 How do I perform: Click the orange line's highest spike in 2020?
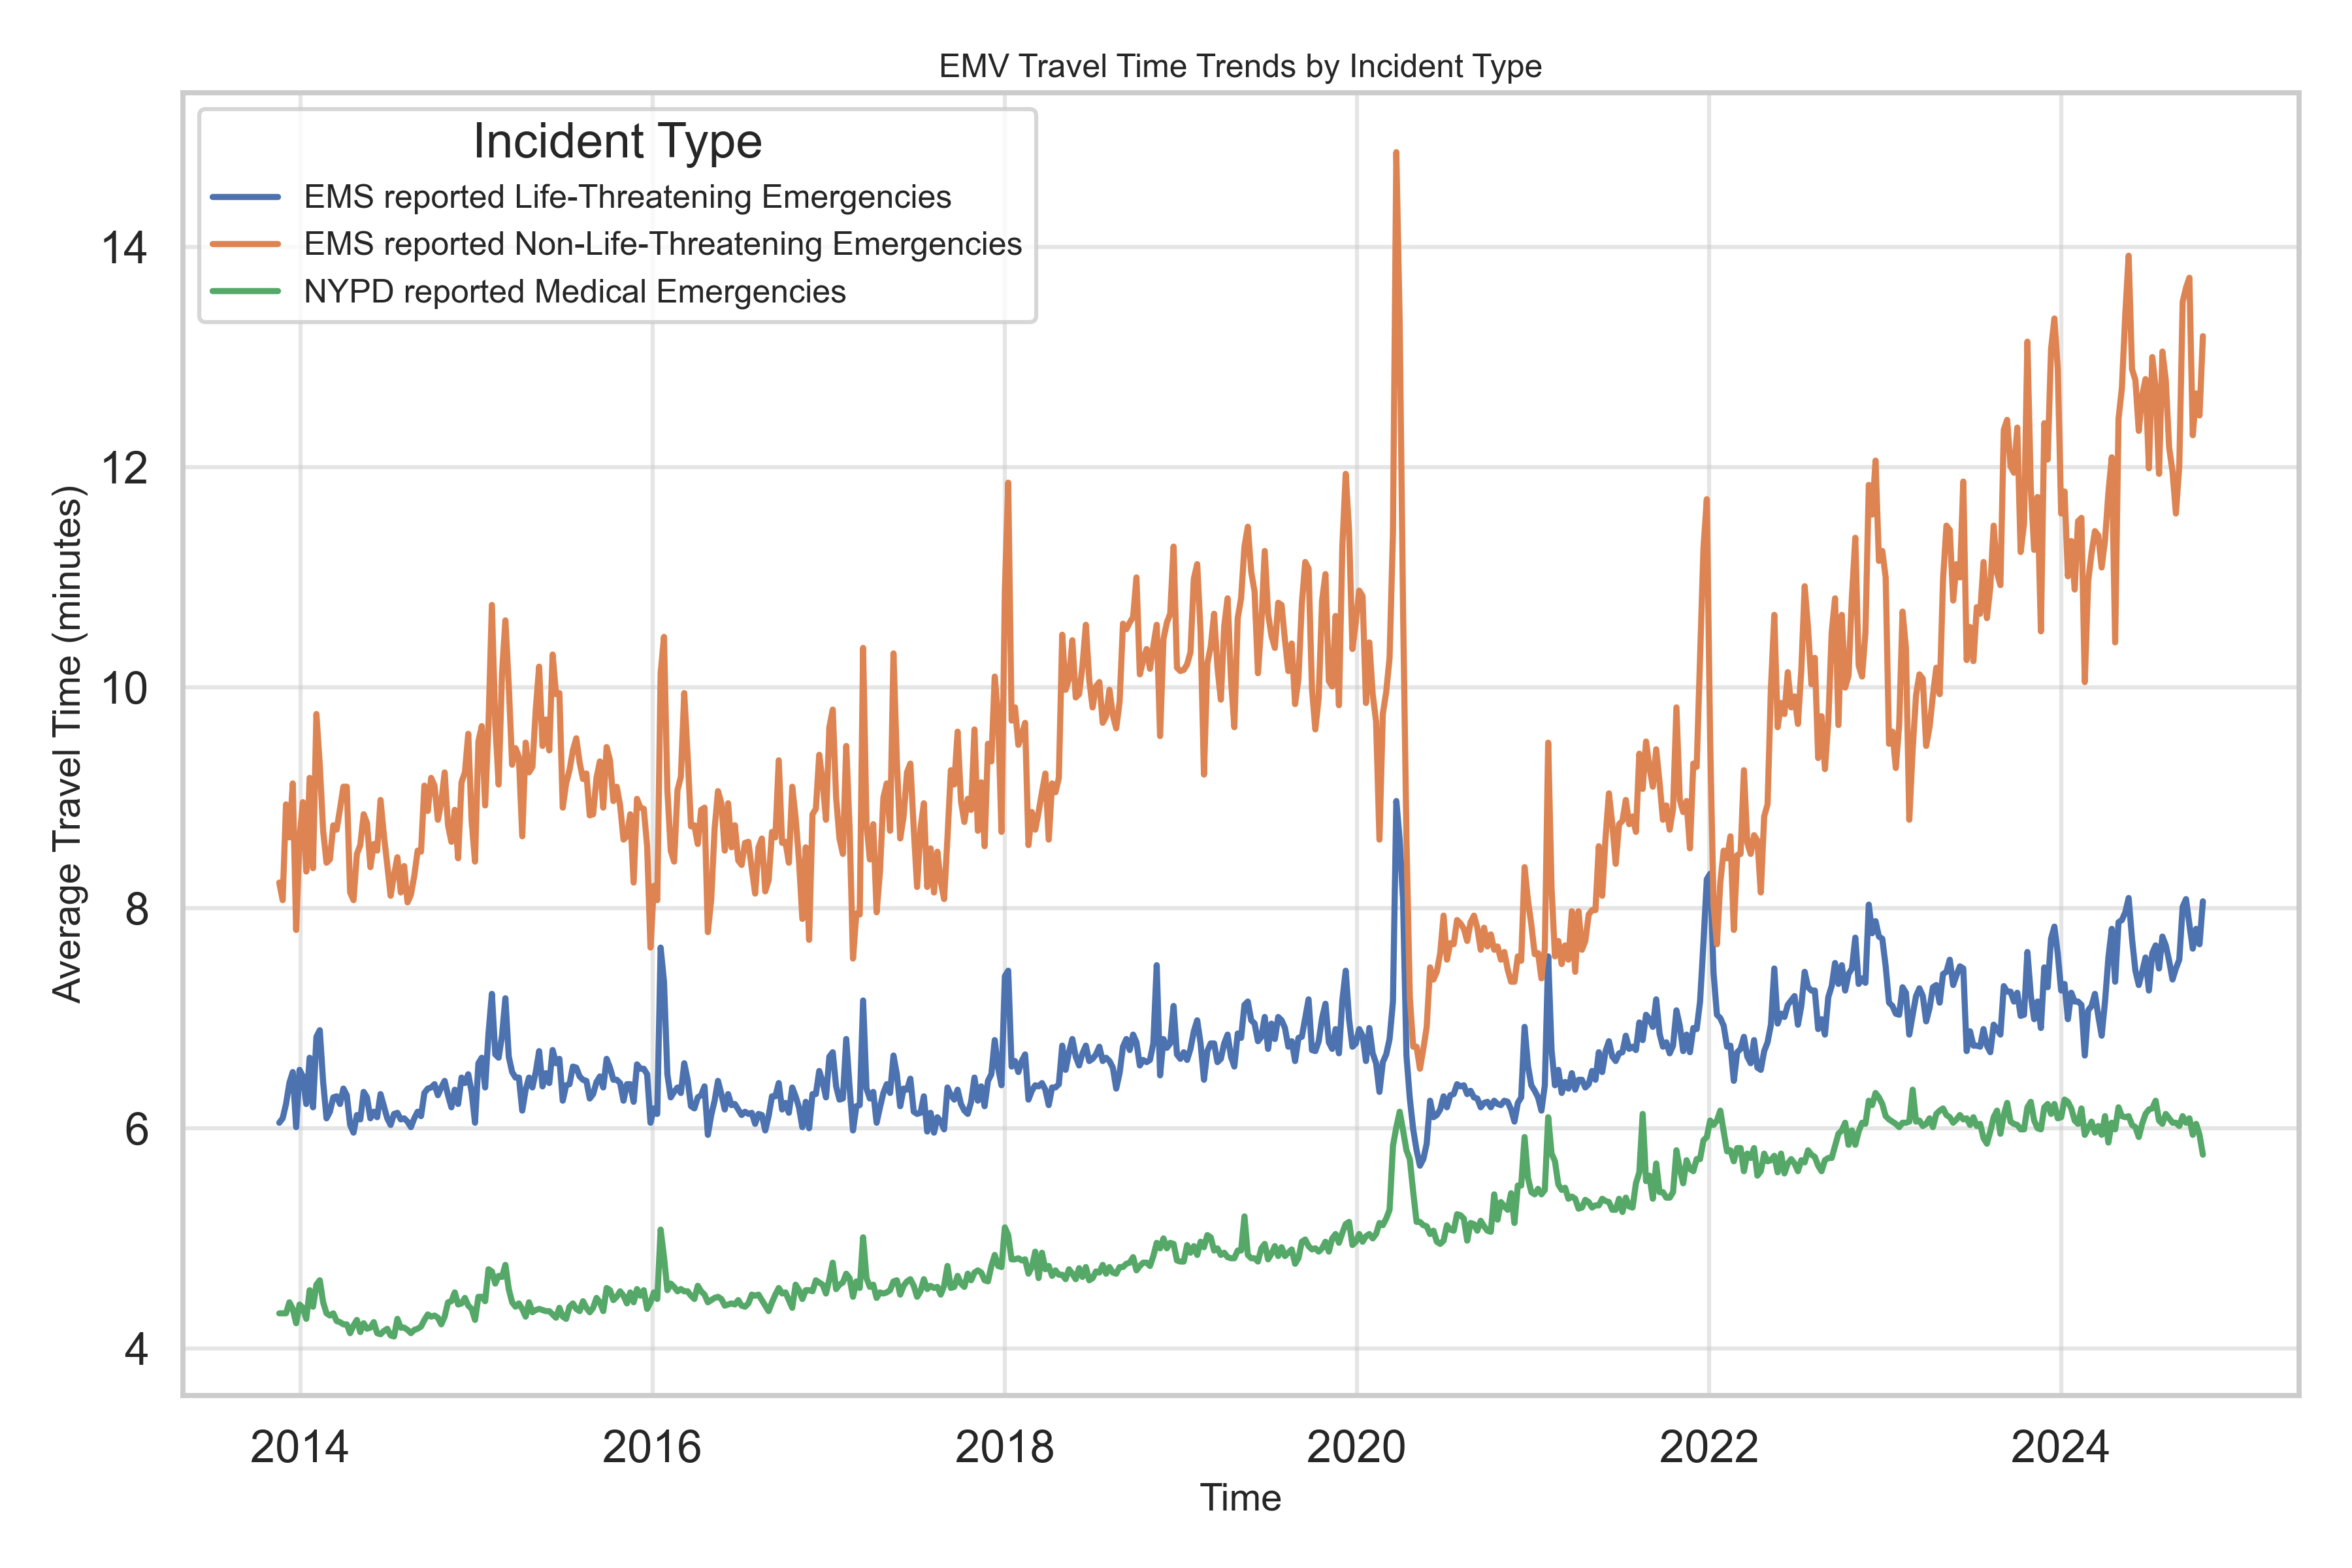pyautogui.click(x=1396, y=153)
